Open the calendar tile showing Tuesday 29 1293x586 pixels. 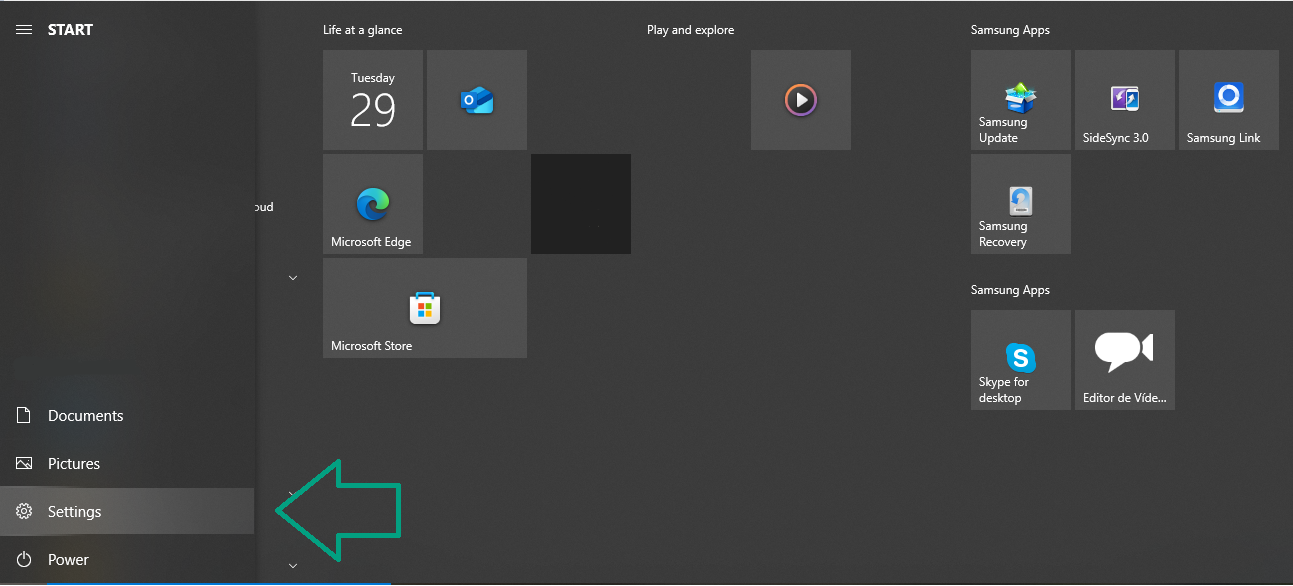(x=373, y=100)
